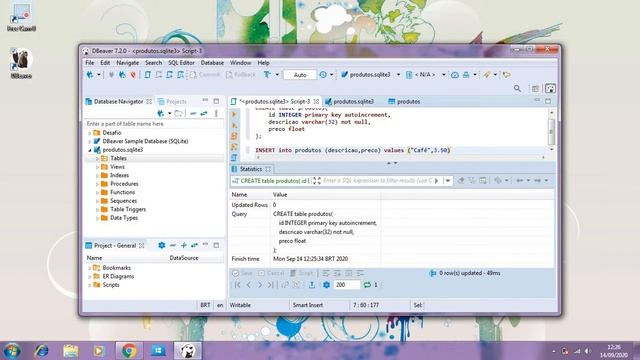Image resolution: width=640 pixels, height=360 pixels.
Task: Open the Window menu
Action: pyautogui.click(x=240, y=62)
